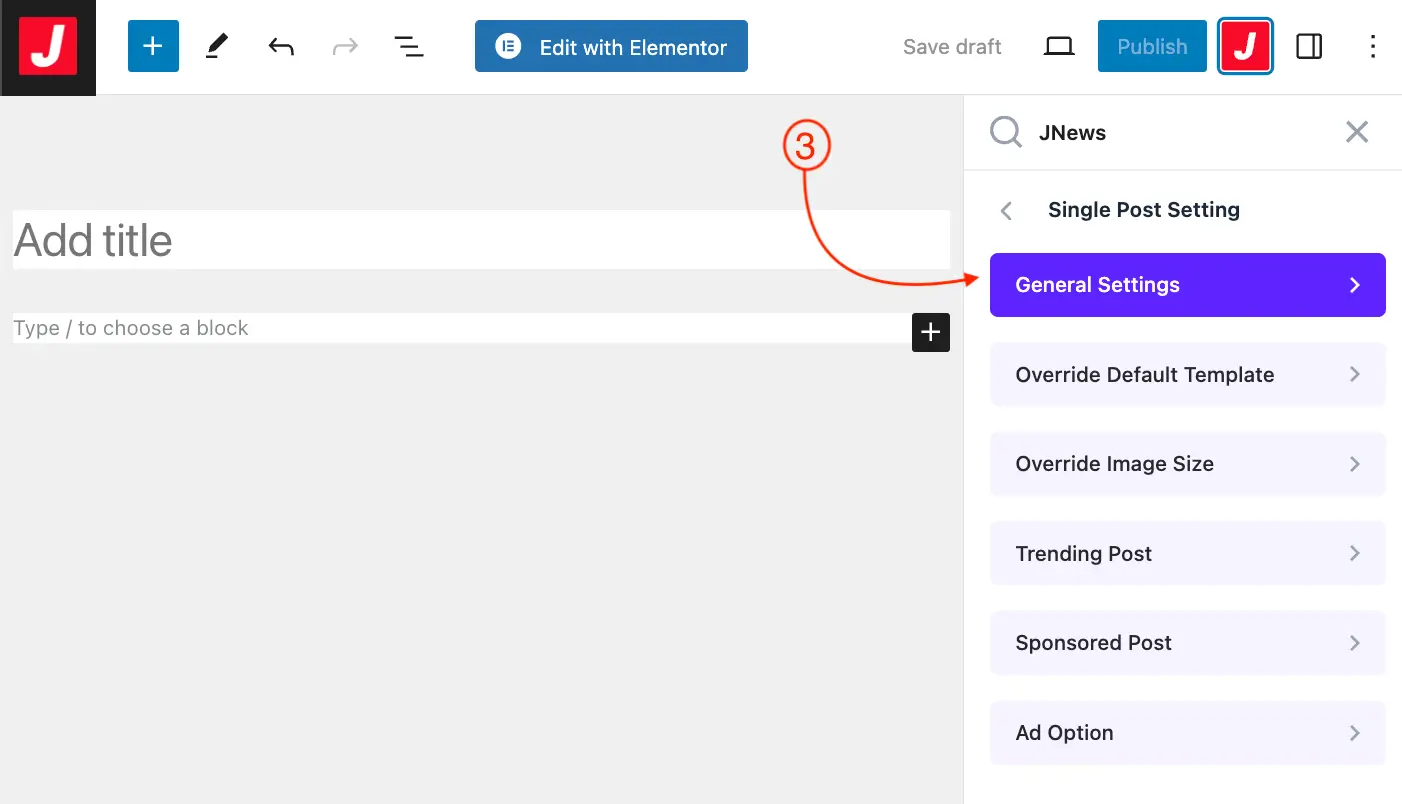The width and height of the screenshot is (1402, 804).
Task: Open General Settings section
Action: [x=1187, y=285]
